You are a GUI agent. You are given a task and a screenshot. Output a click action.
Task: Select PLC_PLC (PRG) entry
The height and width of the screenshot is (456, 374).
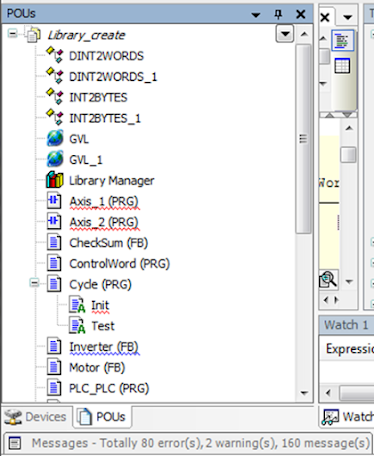click(109, 388)
